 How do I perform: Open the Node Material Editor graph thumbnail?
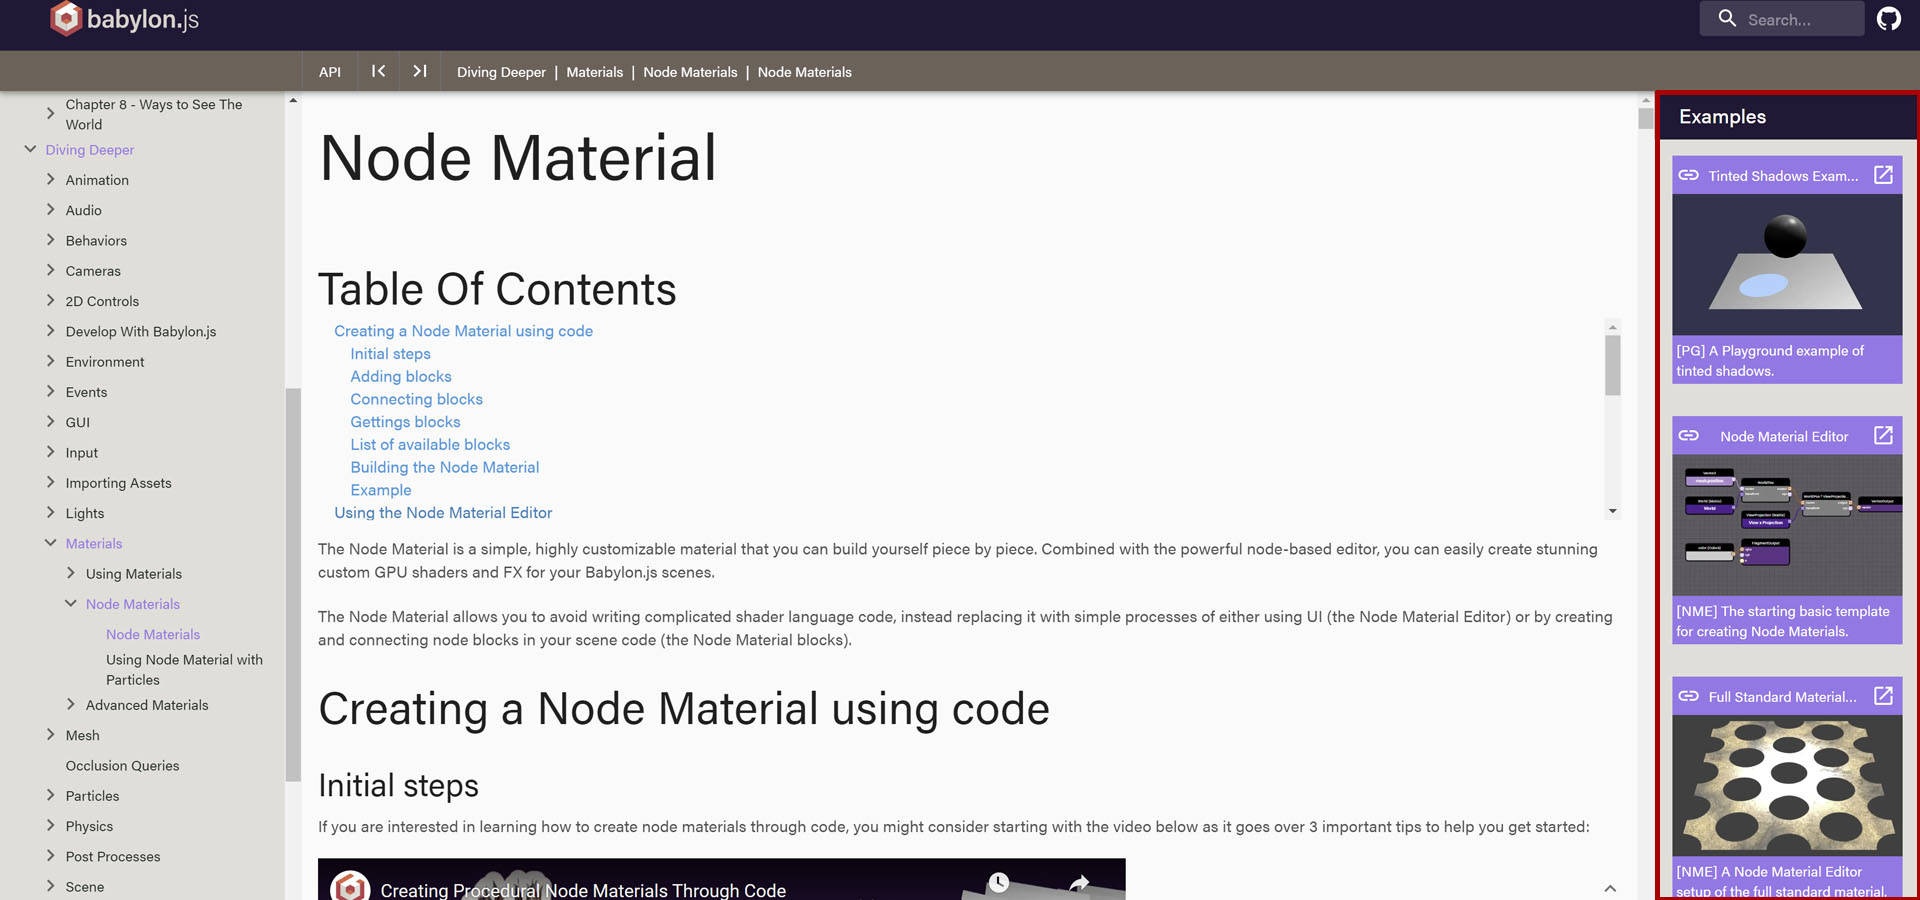click(x=1787, y=525)
